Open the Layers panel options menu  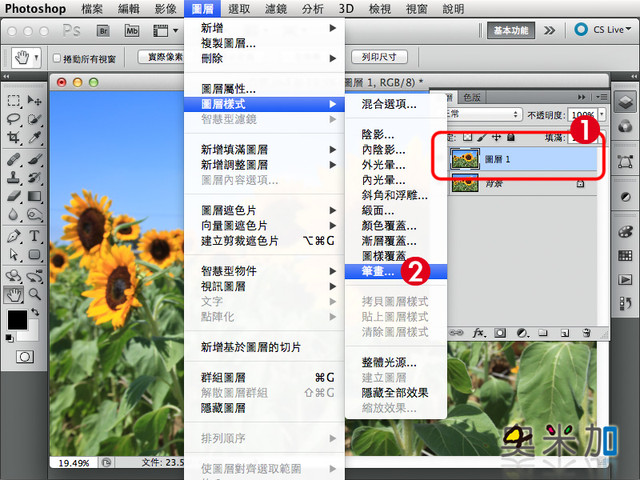(601, 97)
